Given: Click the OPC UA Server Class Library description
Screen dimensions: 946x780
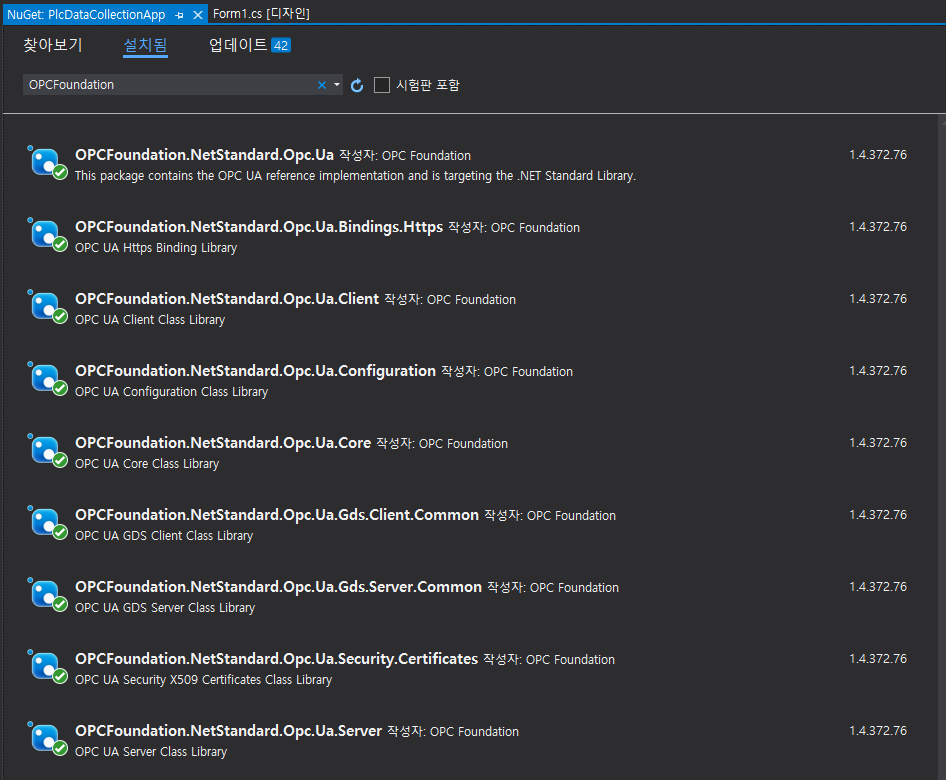Looking at the screenshot, I should 151,752.
